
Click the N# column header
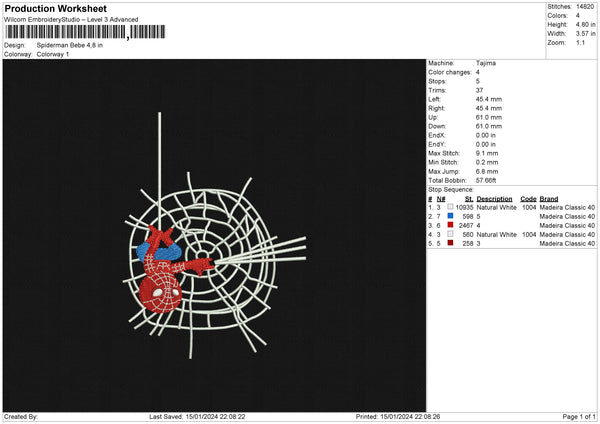[x=441, y=199]
